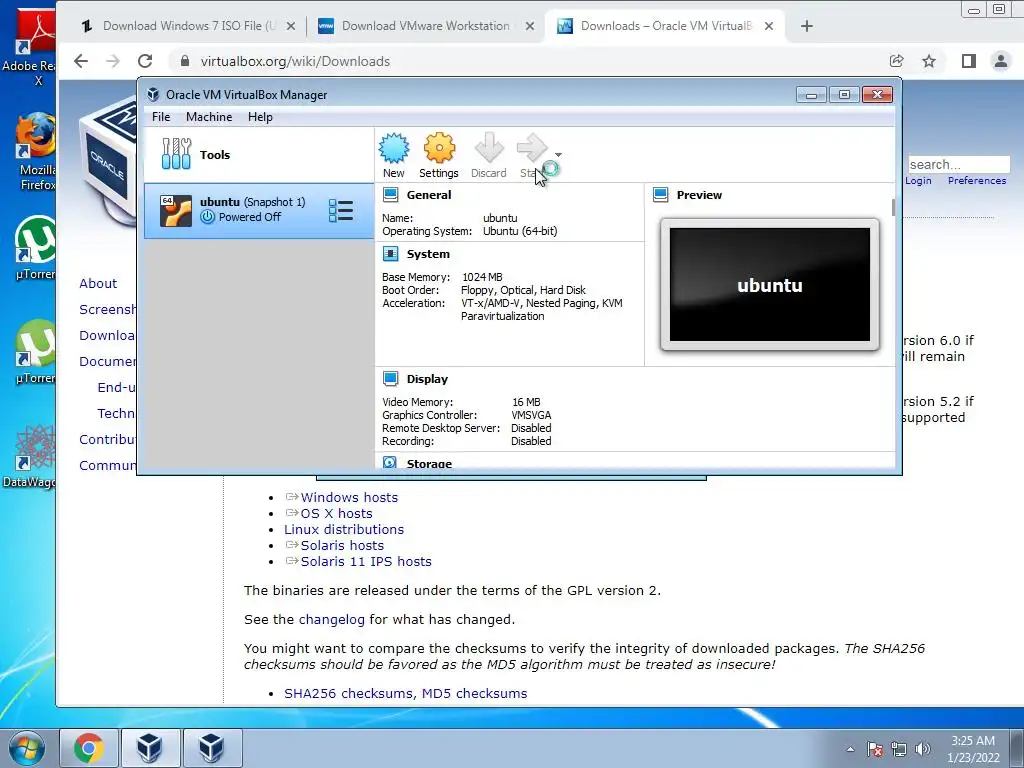Click the Storage section icon
The image size is (1024, 768).
coord(390,463)
